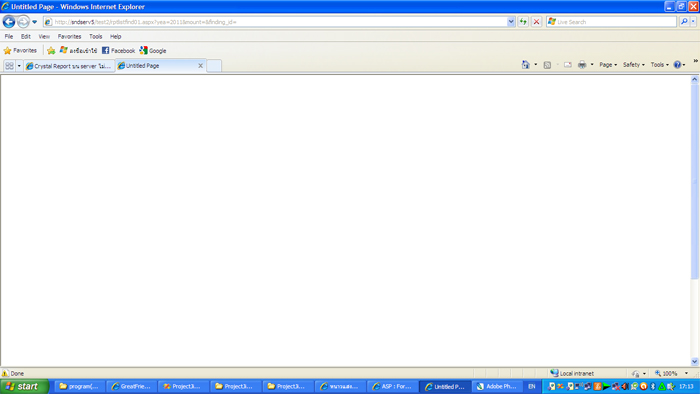Click the Local intranet zone indicator
Image resolution: width=700 pixels, height=394 pixels.
point(572,373)
